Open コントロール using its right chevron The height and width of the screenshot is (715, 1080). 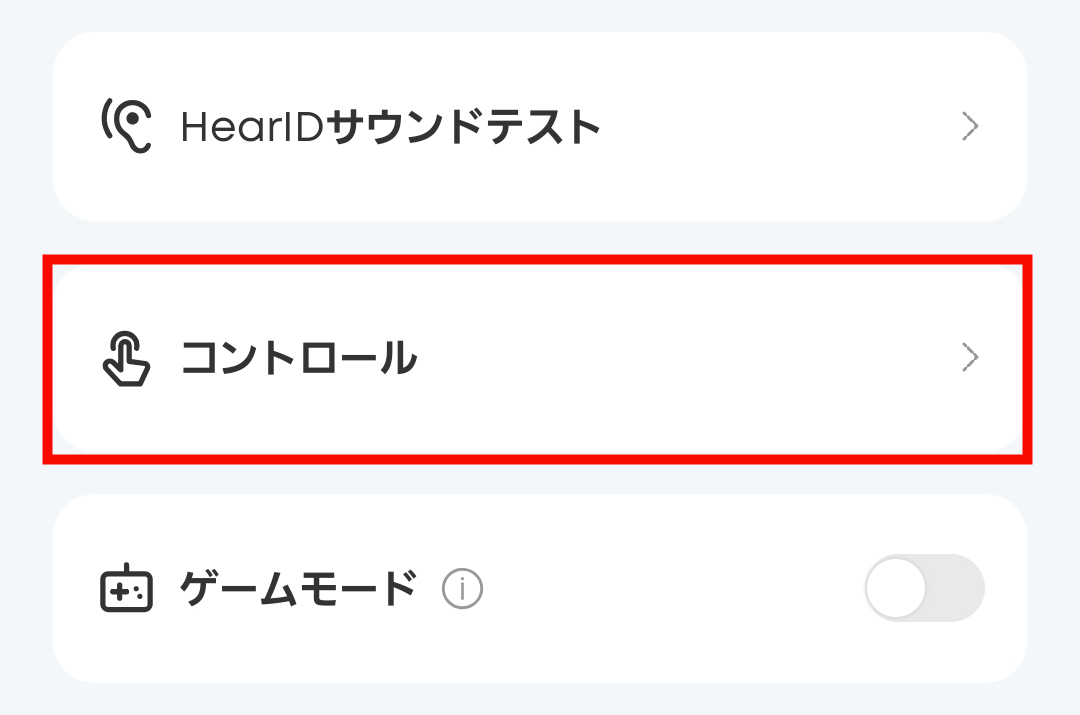[970, 357]
